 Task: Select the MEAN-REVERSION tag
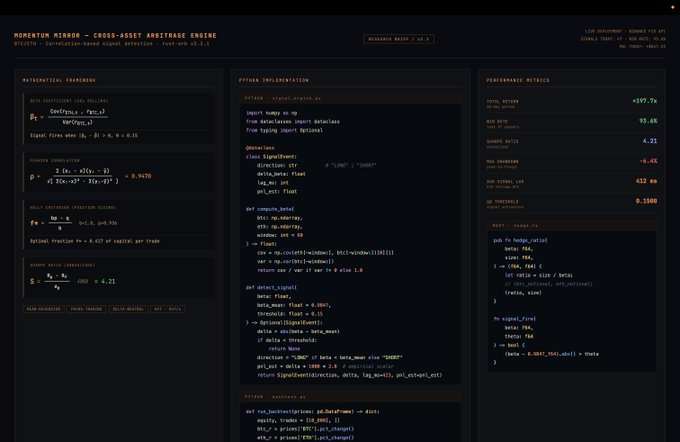click(43, 309)
